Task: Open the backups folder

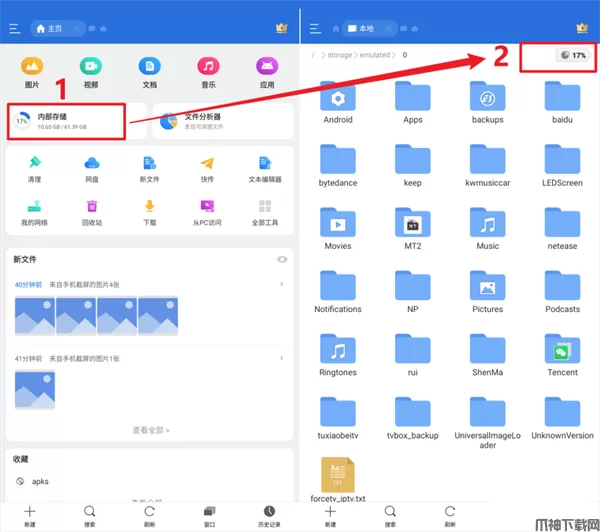Action: click(488, 103)
